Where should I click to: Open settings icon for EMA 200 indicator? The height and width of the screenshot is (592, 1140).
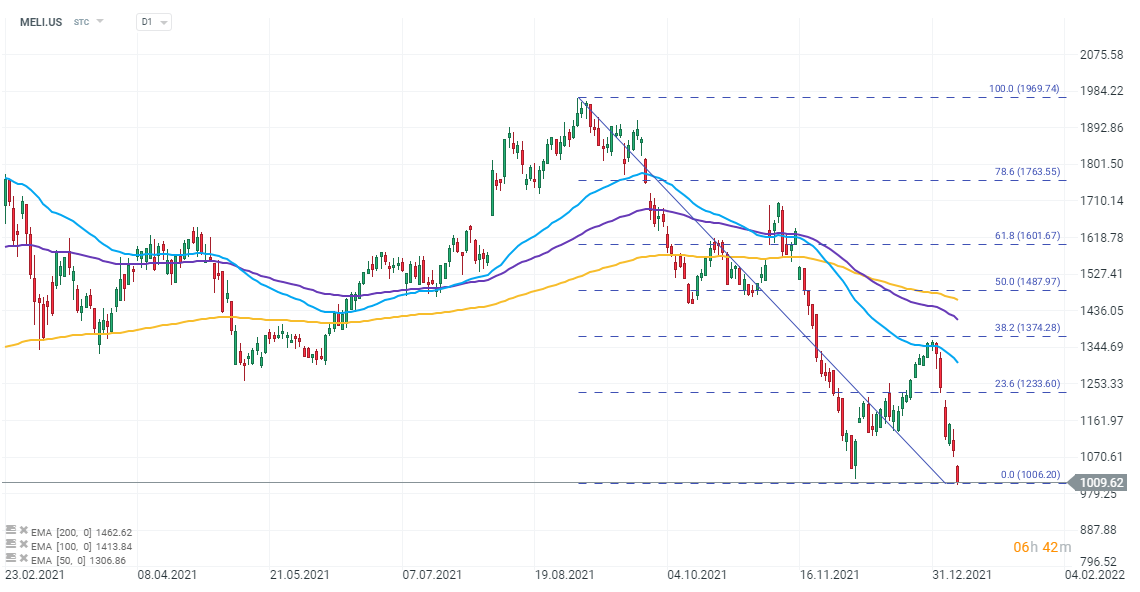[9, 532]
